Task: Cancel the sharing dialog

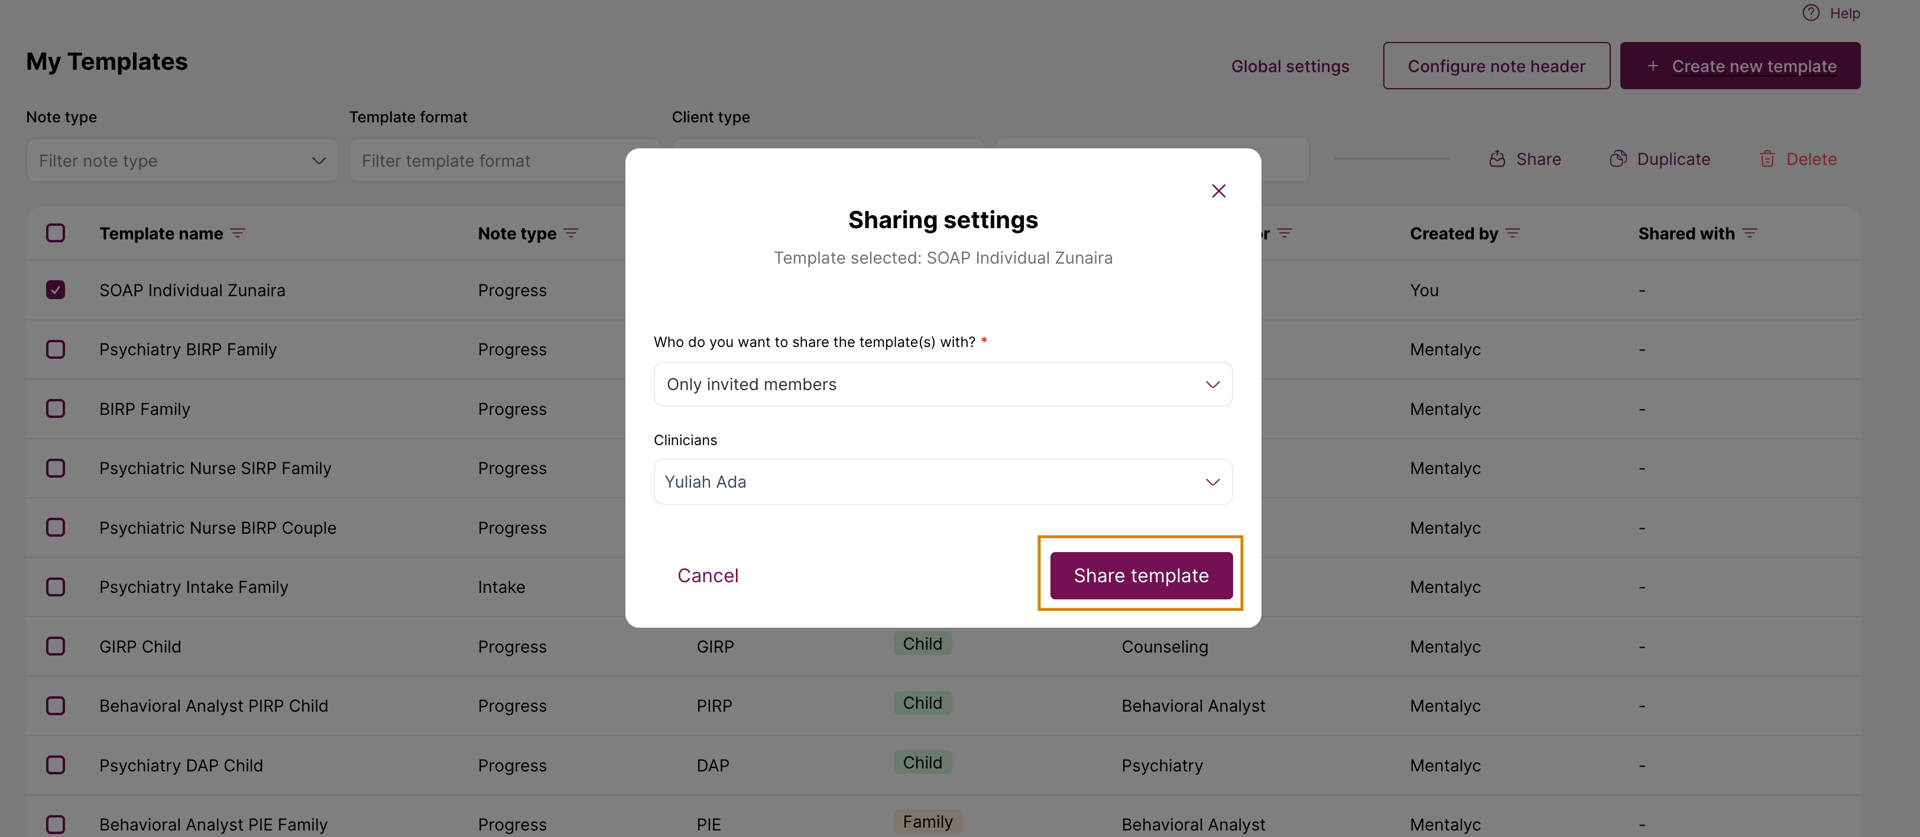Action: pos(708,575)
